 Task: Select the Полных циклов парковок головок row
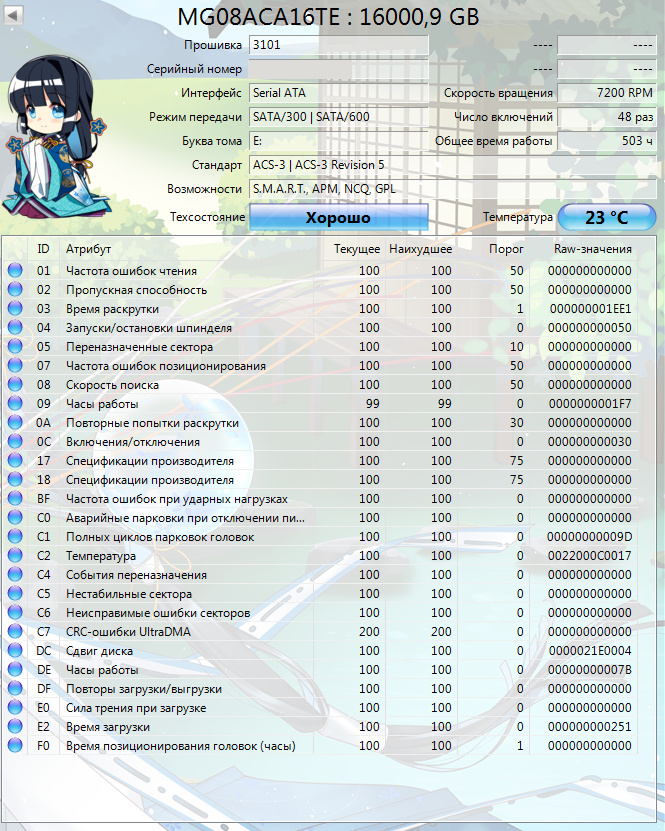click(x=320, y=537)
